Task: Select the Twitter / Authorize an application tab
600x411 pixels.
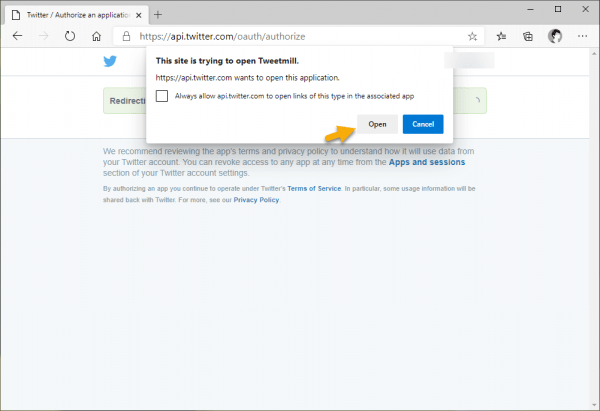Action: click(77, 15)
